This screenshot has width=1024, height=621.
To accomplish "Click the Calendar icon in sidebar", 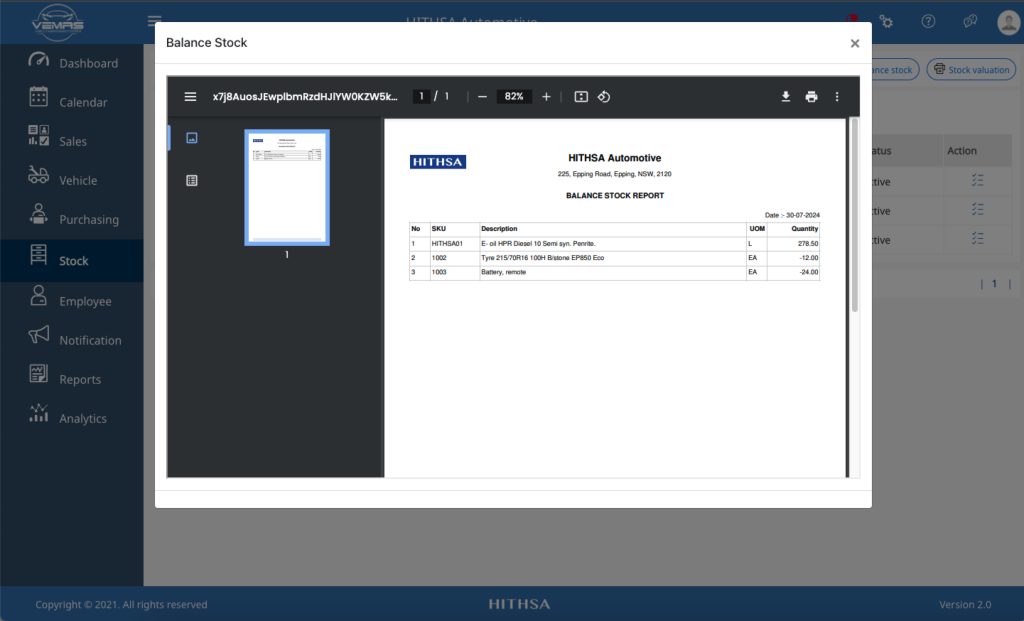I will (39, 97).
